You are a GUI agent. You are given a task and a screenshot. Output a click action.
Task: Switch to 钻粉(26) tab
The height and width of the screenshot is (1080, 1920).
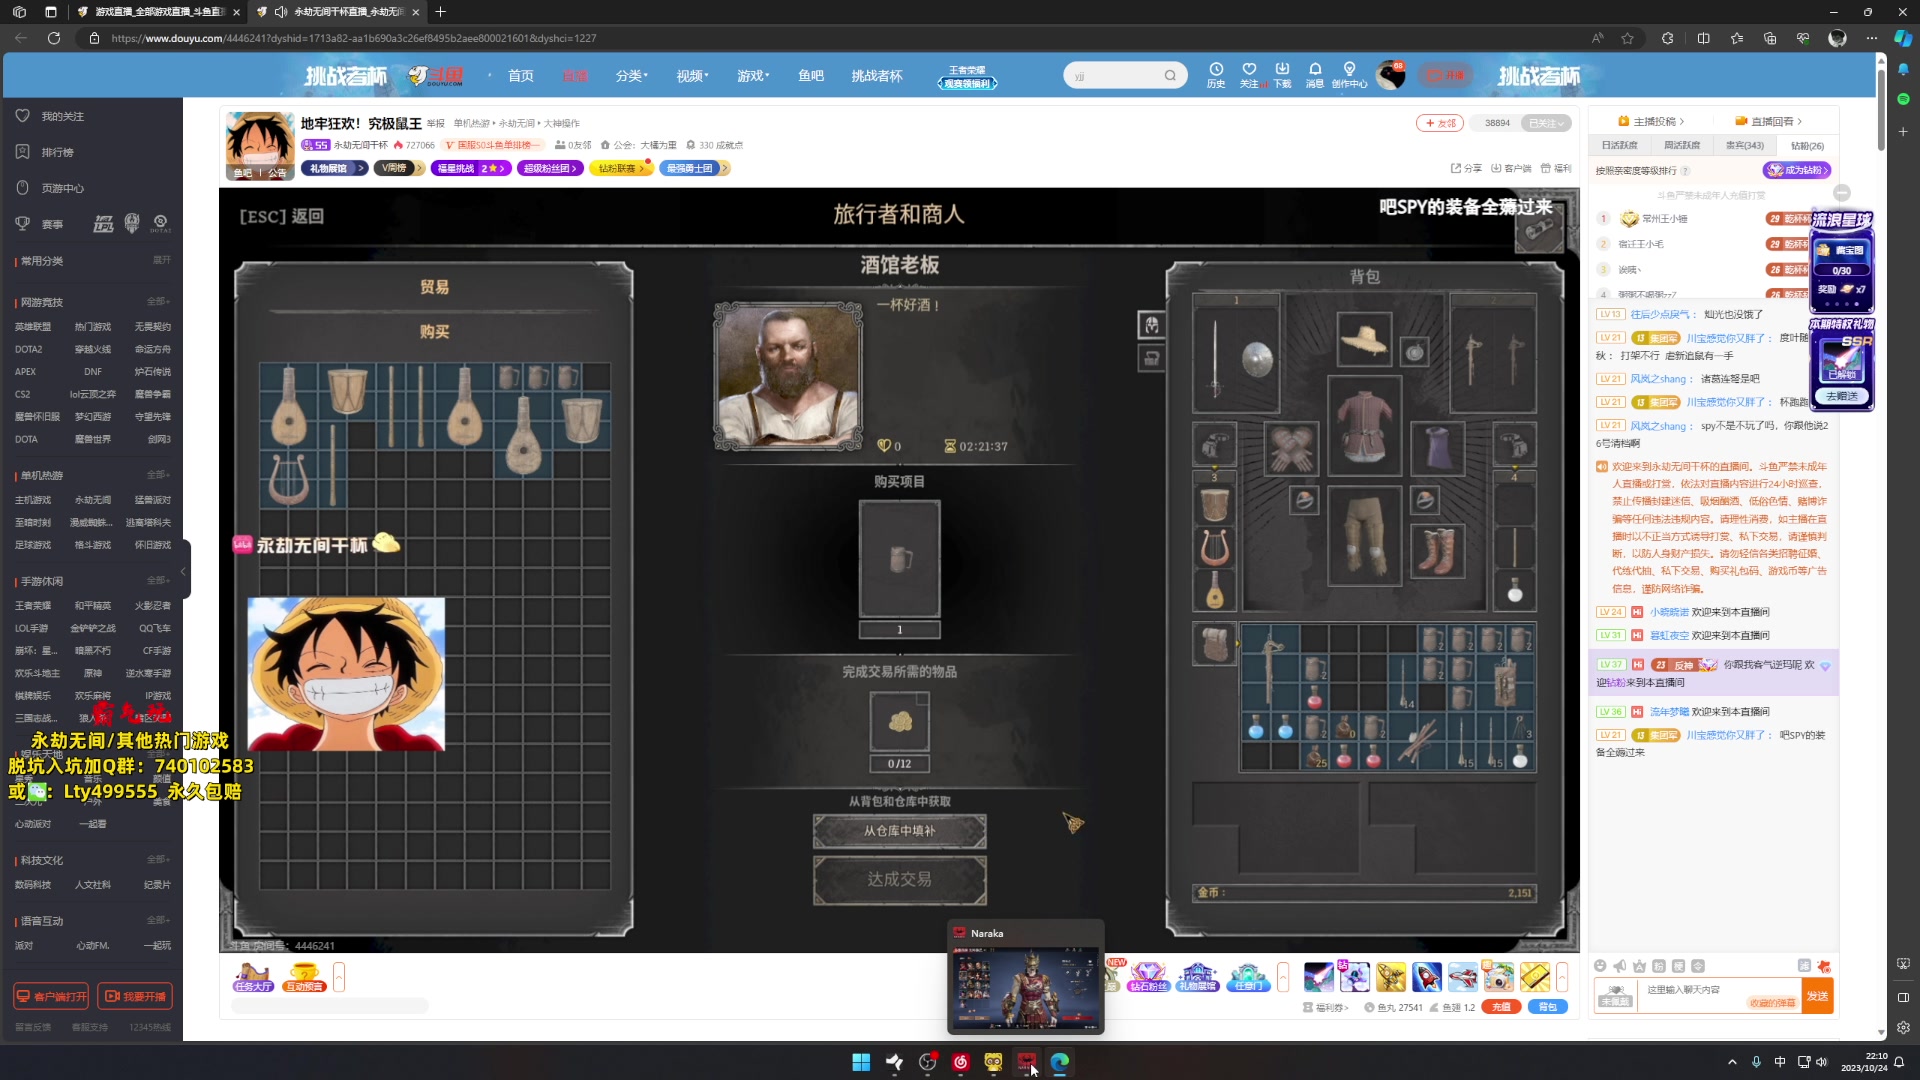[x=1807, y=145]
